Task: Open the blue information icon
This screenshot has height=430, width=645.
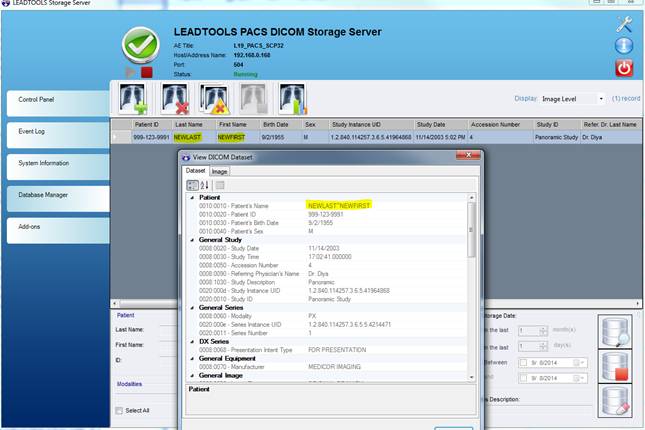Action: 624,45
